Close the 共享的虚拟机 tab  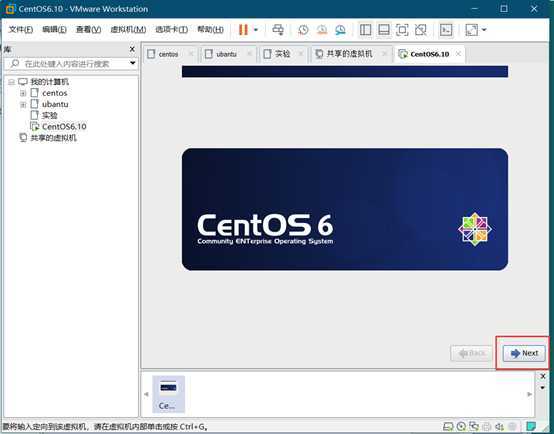pos(384,54)
